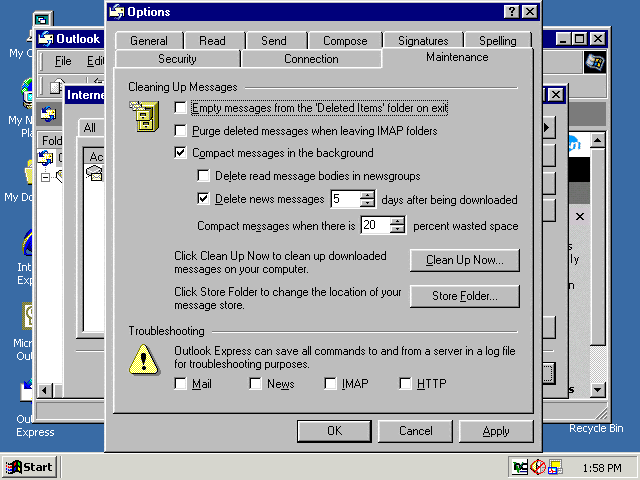Screen dimensions: 640x480
Task: Click the right arrow button in Internet Accounts
Action: [548, 128]
